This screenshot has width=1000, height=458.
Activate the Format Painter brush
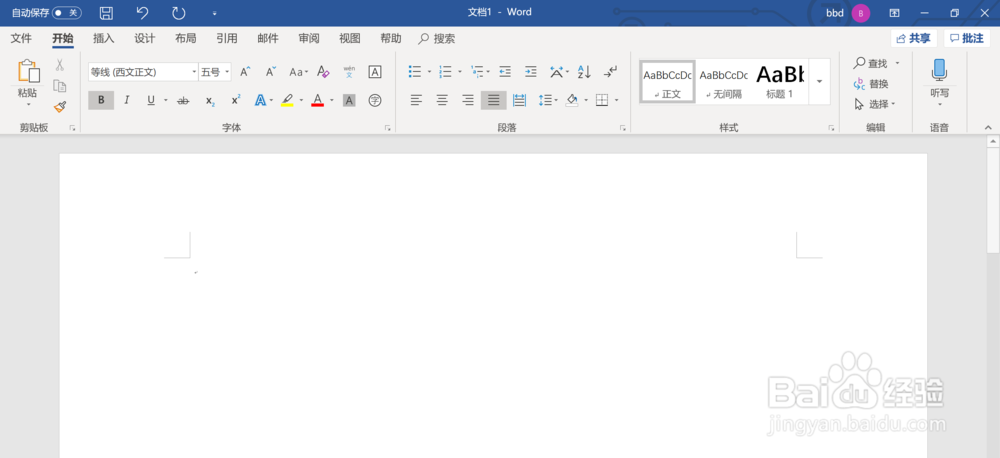(60, 107)
